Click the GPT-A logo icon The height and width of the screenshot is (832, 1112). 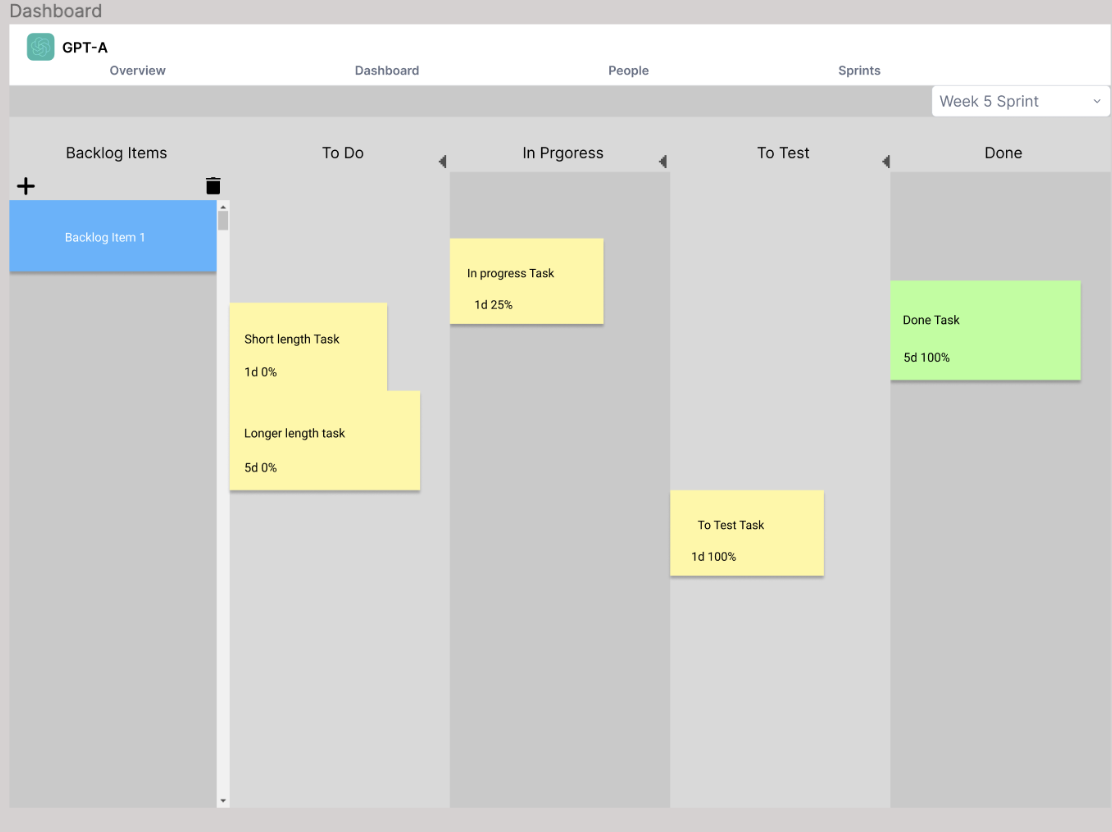pyautogui.click(x=40, y=46)
